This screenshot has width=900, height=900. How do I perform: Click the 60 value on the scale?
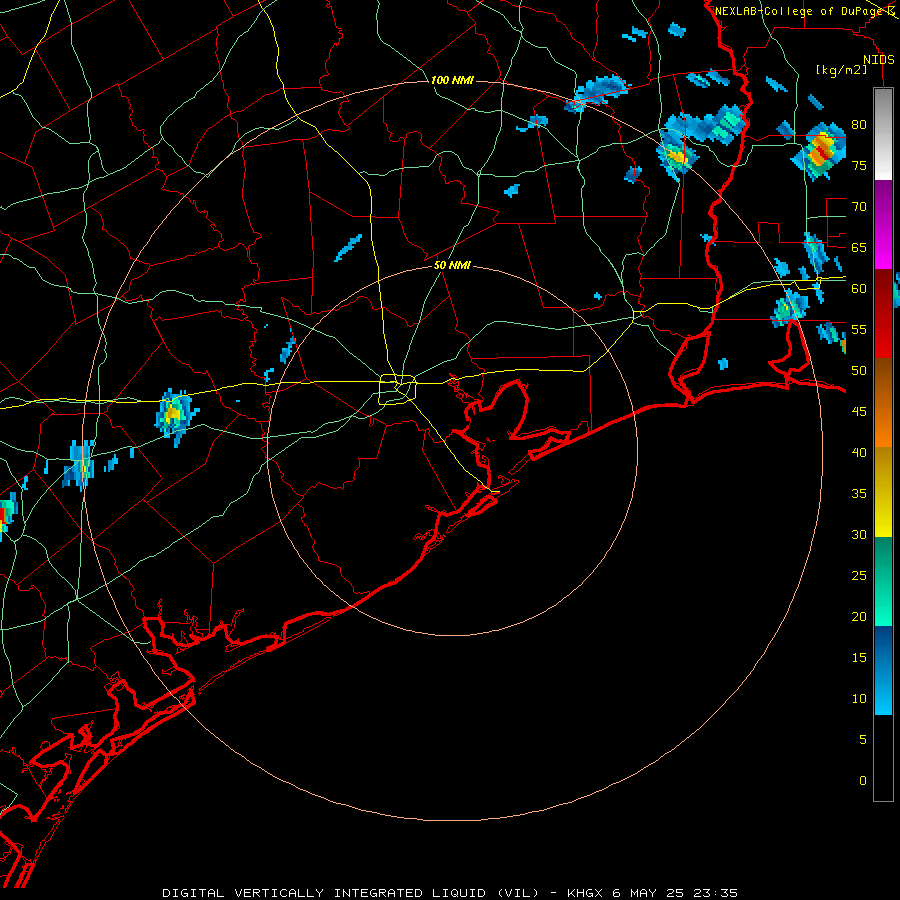click(859, 289)
